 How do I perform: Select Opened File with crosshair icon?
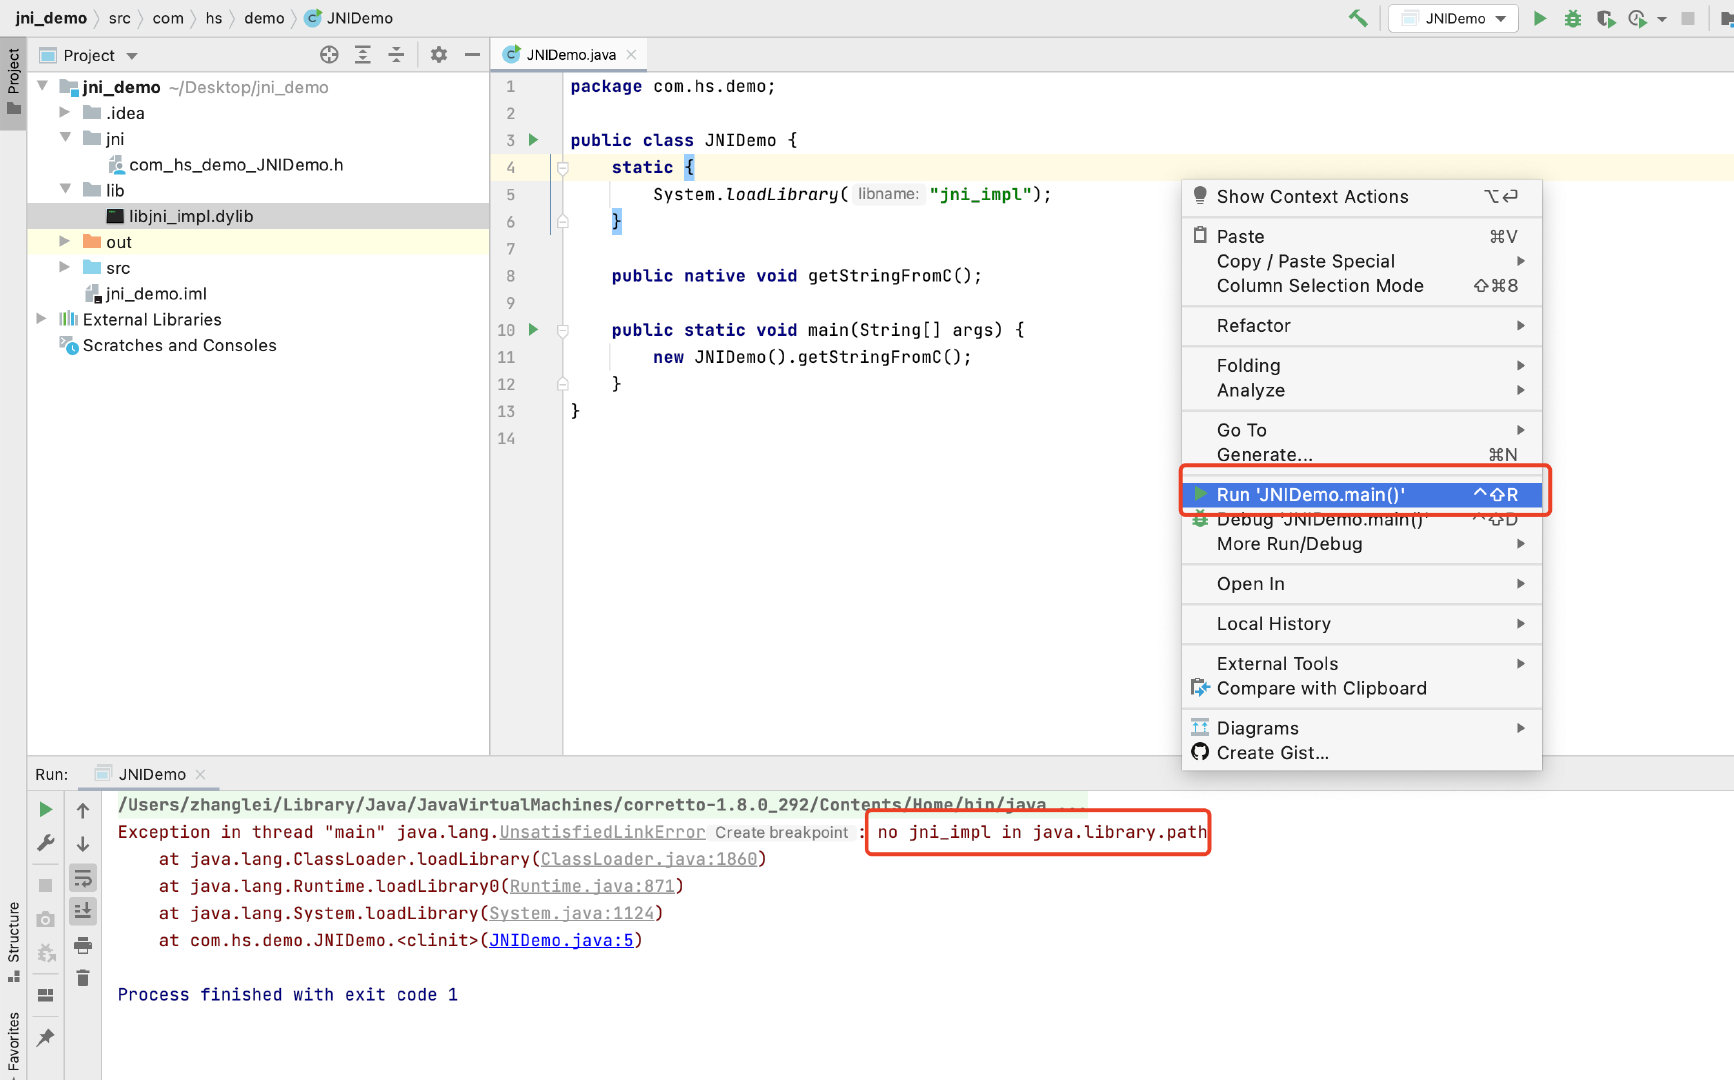coord(329,55)
